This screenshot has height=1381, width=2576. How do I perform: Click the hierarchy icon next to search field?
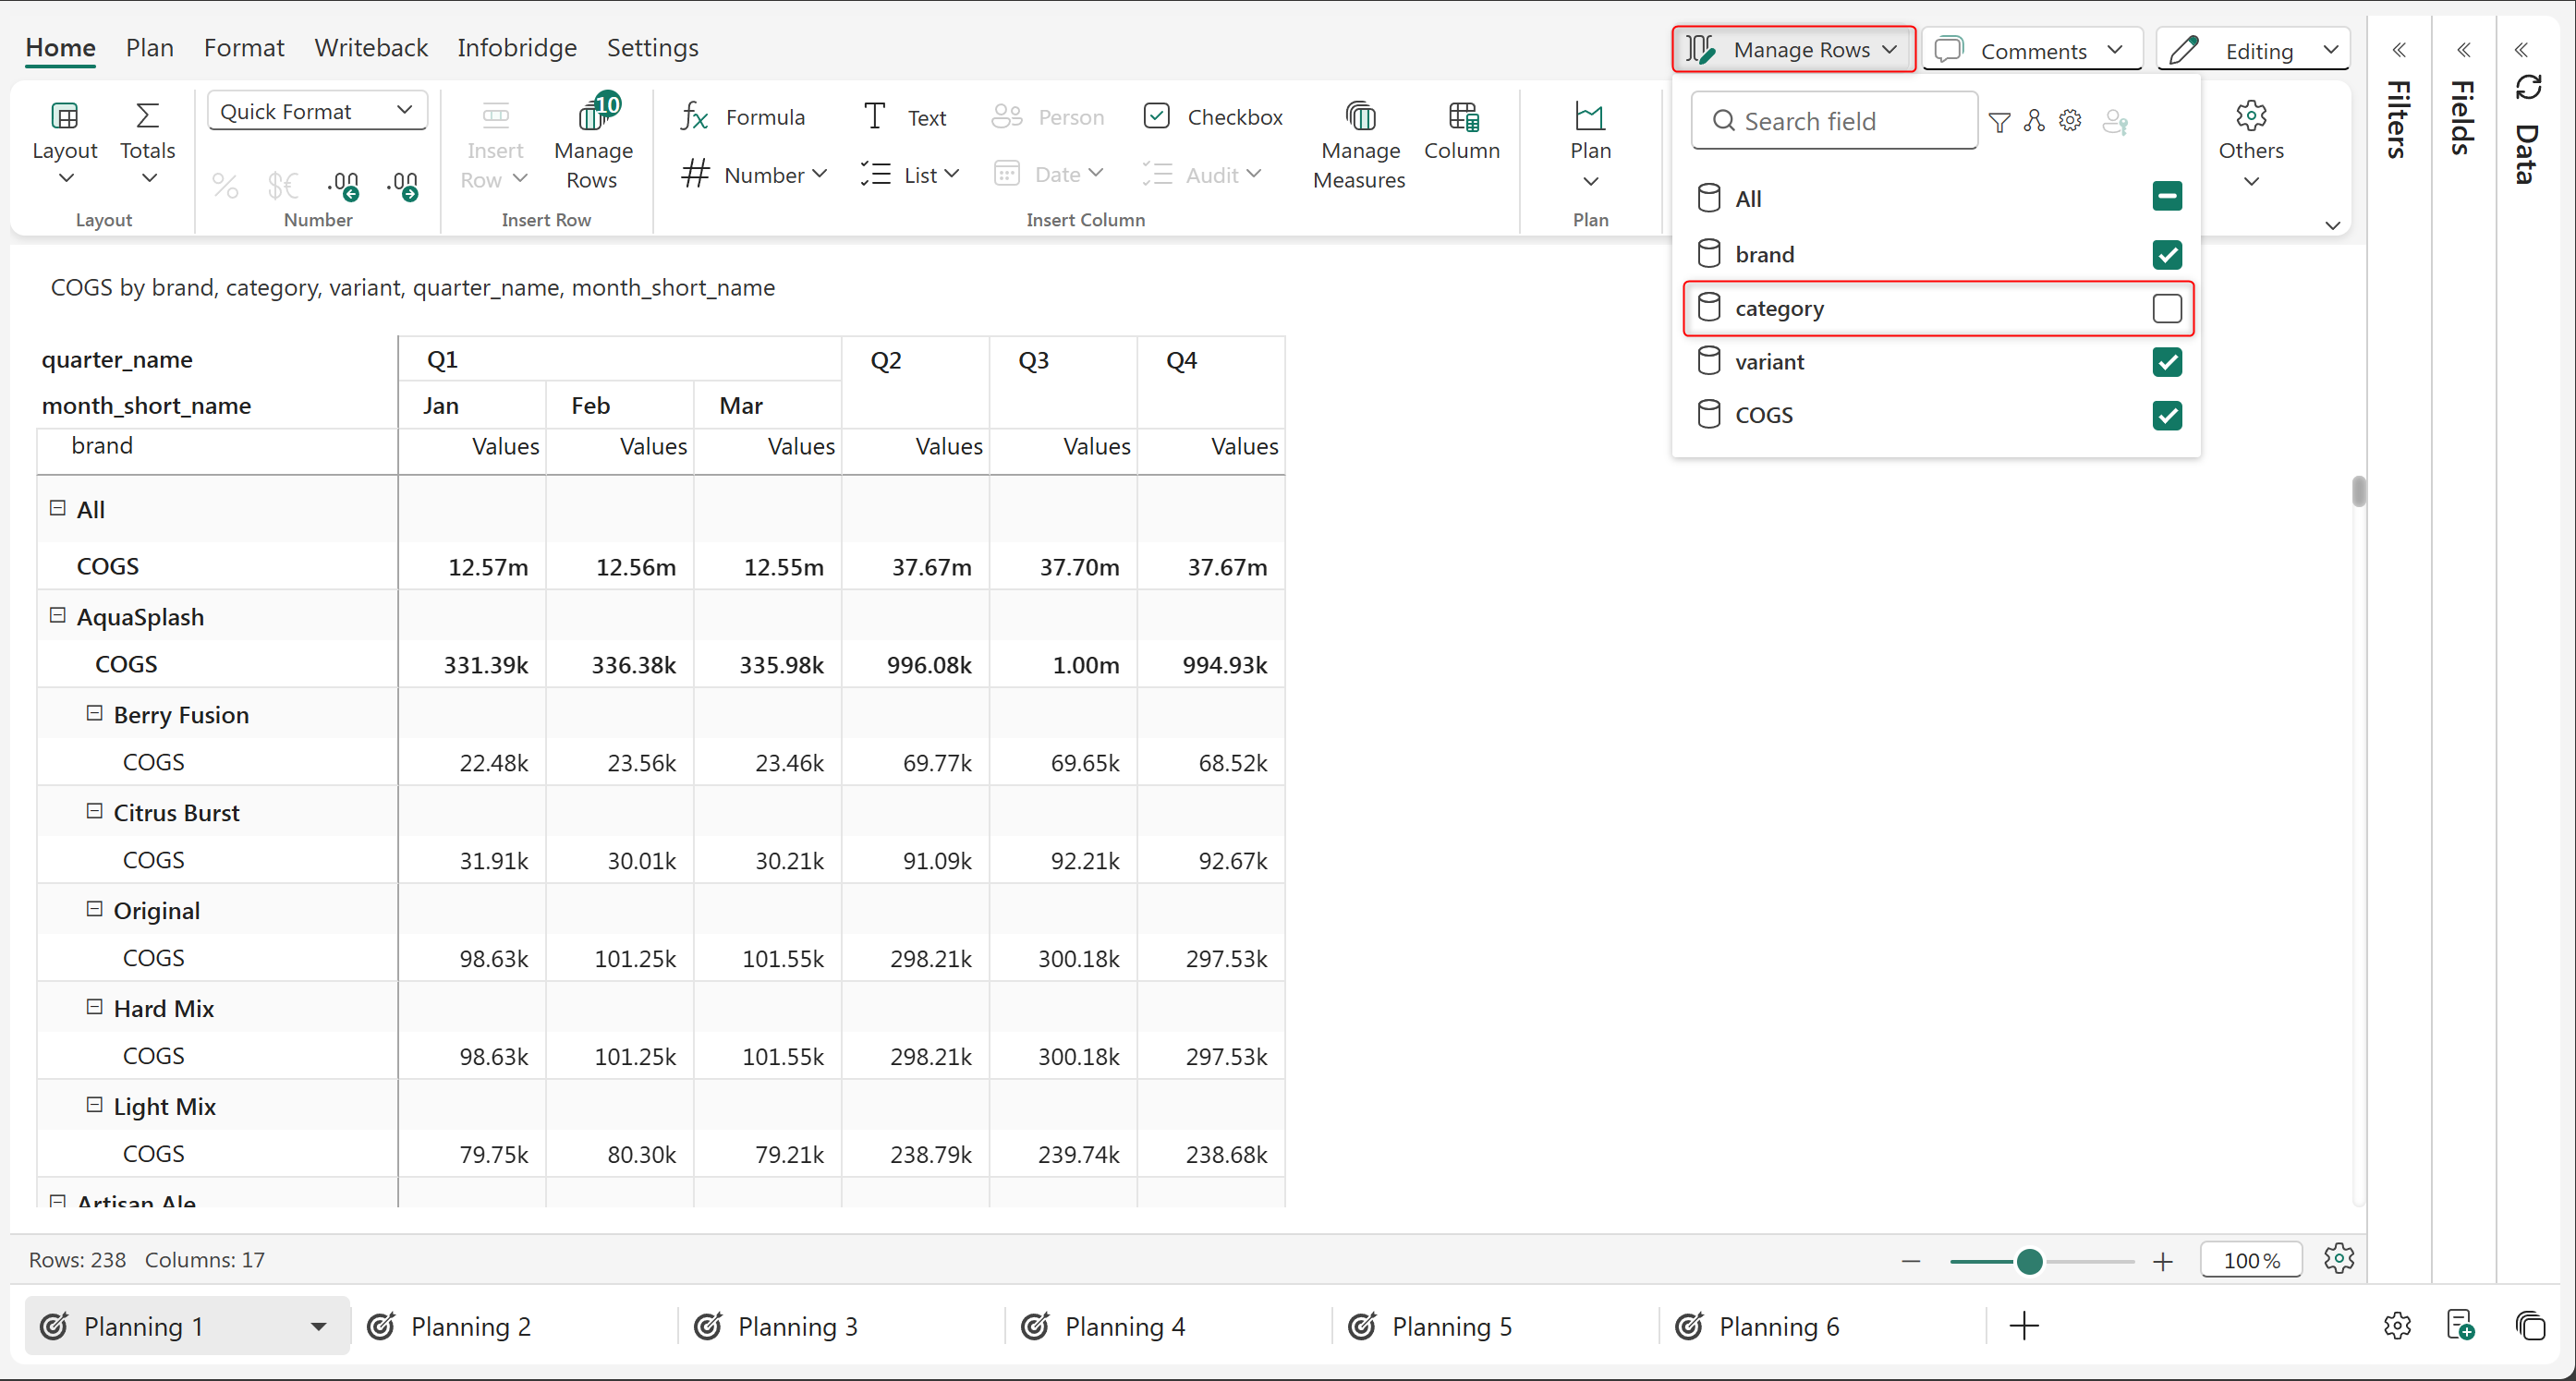pos(2034,121)
